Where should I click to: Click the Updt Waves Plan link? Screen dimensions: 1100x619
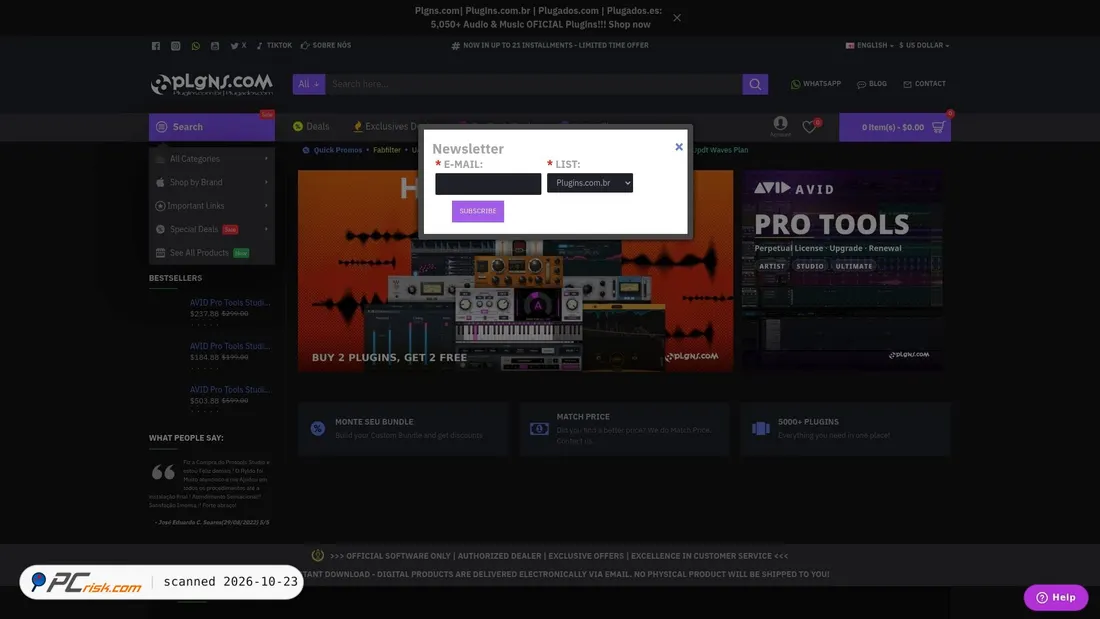tap(720, 150)
